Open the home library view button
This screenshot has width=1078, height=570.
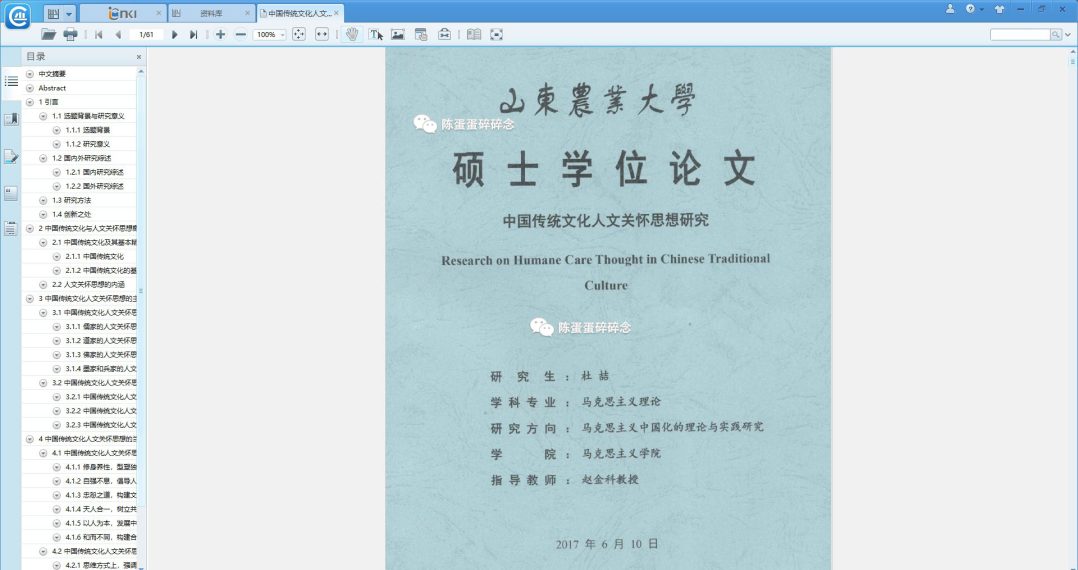coord(54,14)
